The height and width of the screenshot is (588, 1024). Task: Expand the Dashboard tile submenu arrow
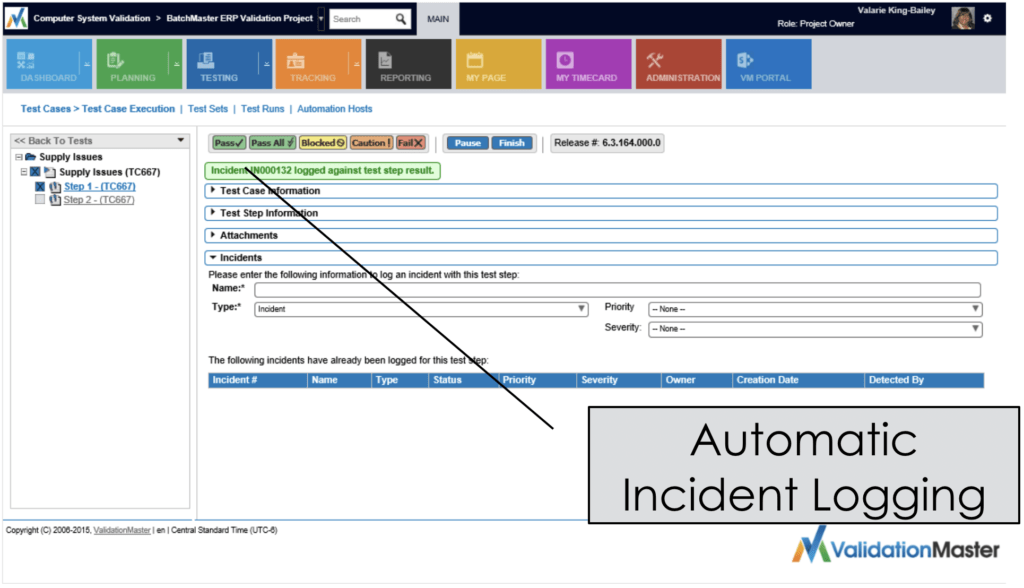point(86,64)
